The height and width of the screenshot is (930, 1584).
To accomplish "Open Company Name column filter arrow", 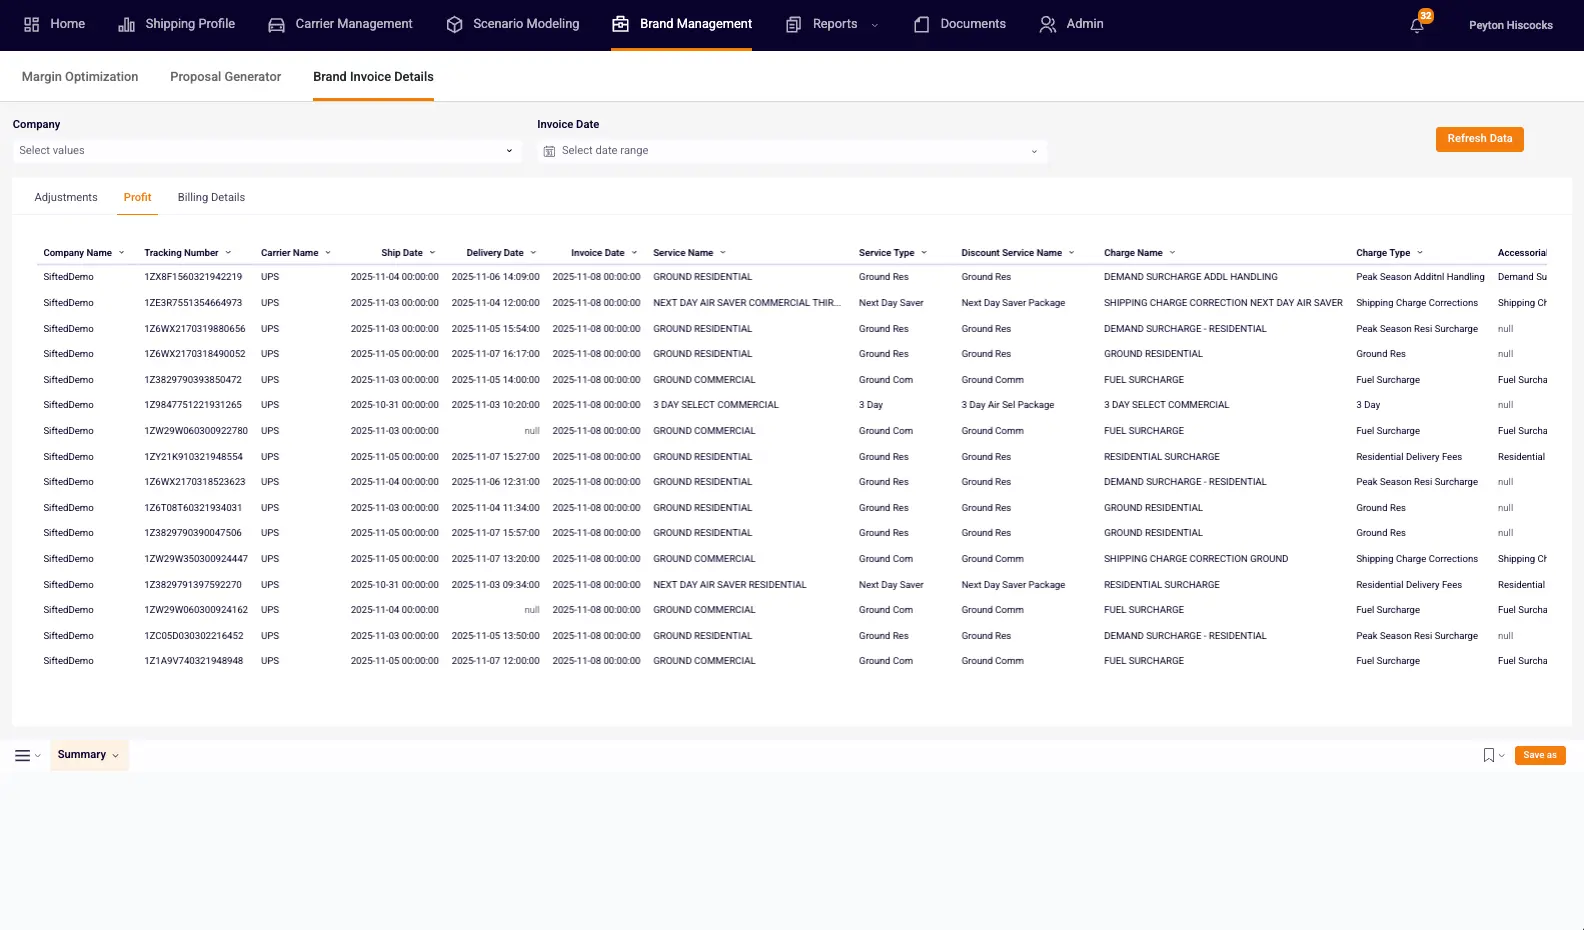I will pyautogui.click(x=122, y=253).
